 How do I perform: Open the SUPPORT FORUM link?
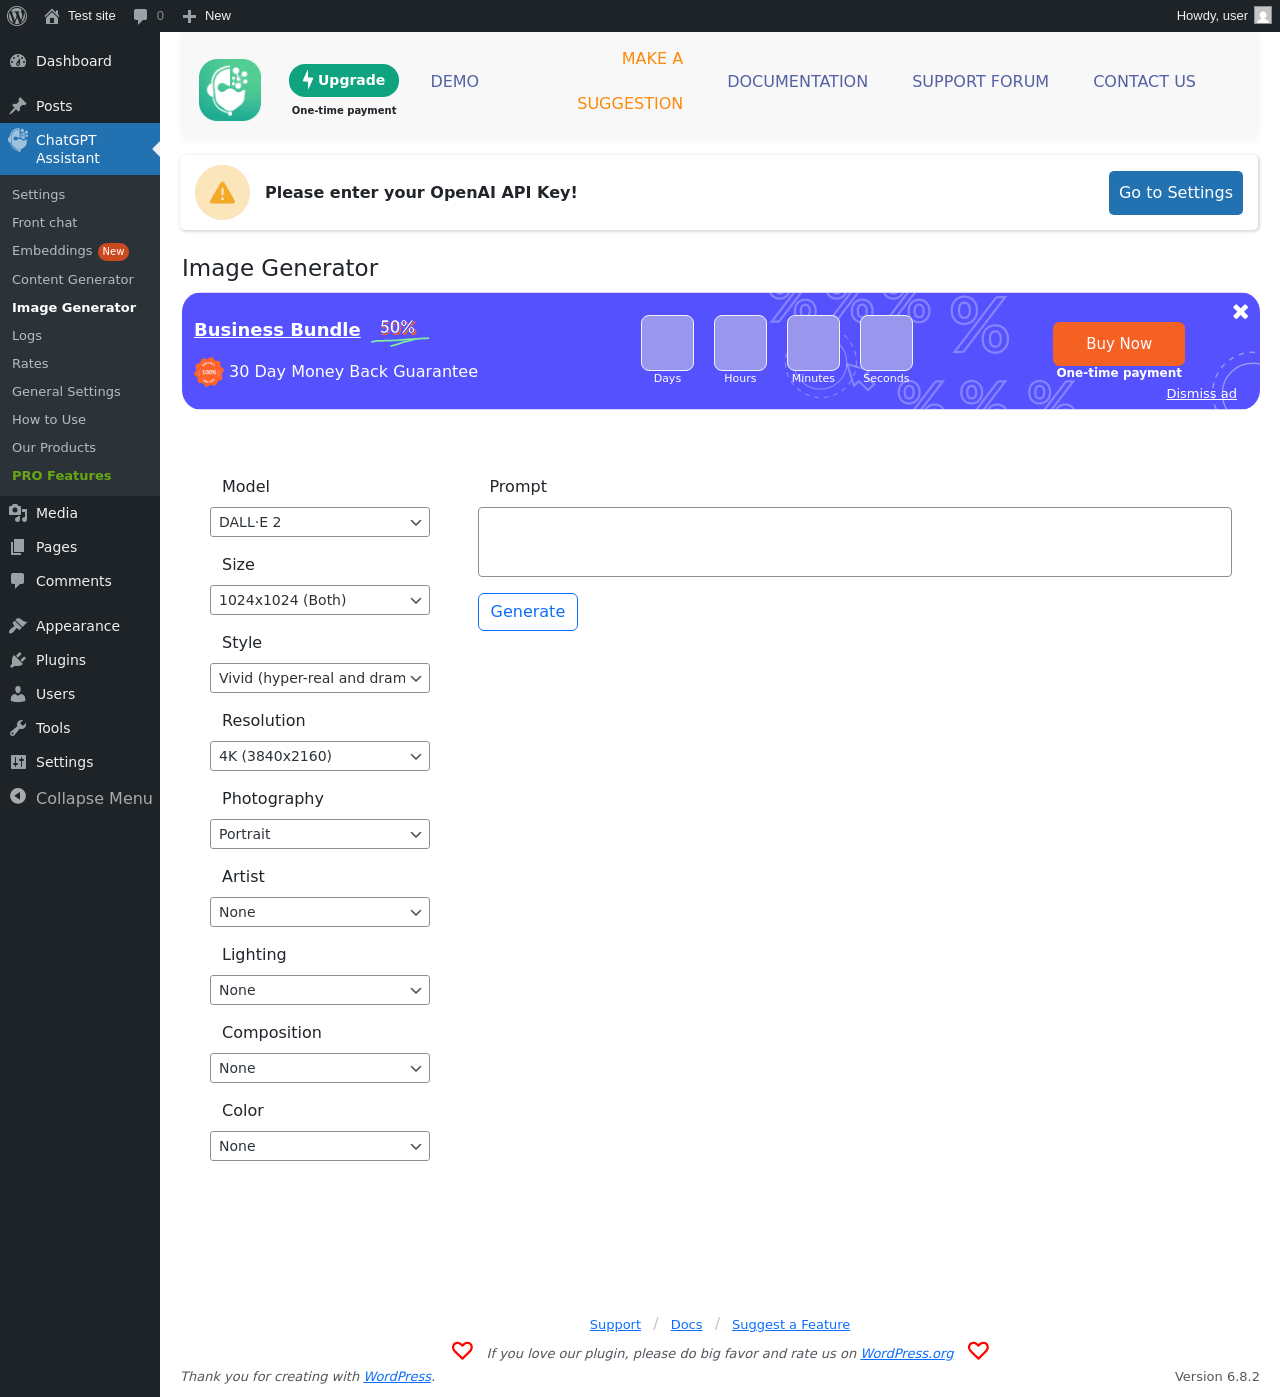pos(980,82)
